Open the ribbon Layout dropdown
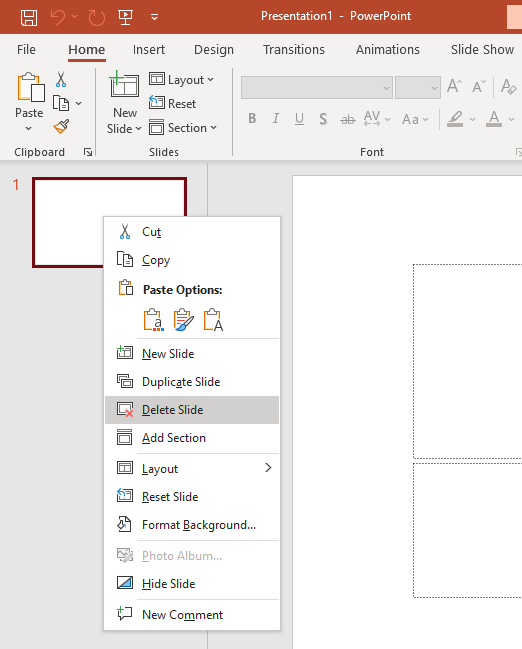 [x=181, y=79]
